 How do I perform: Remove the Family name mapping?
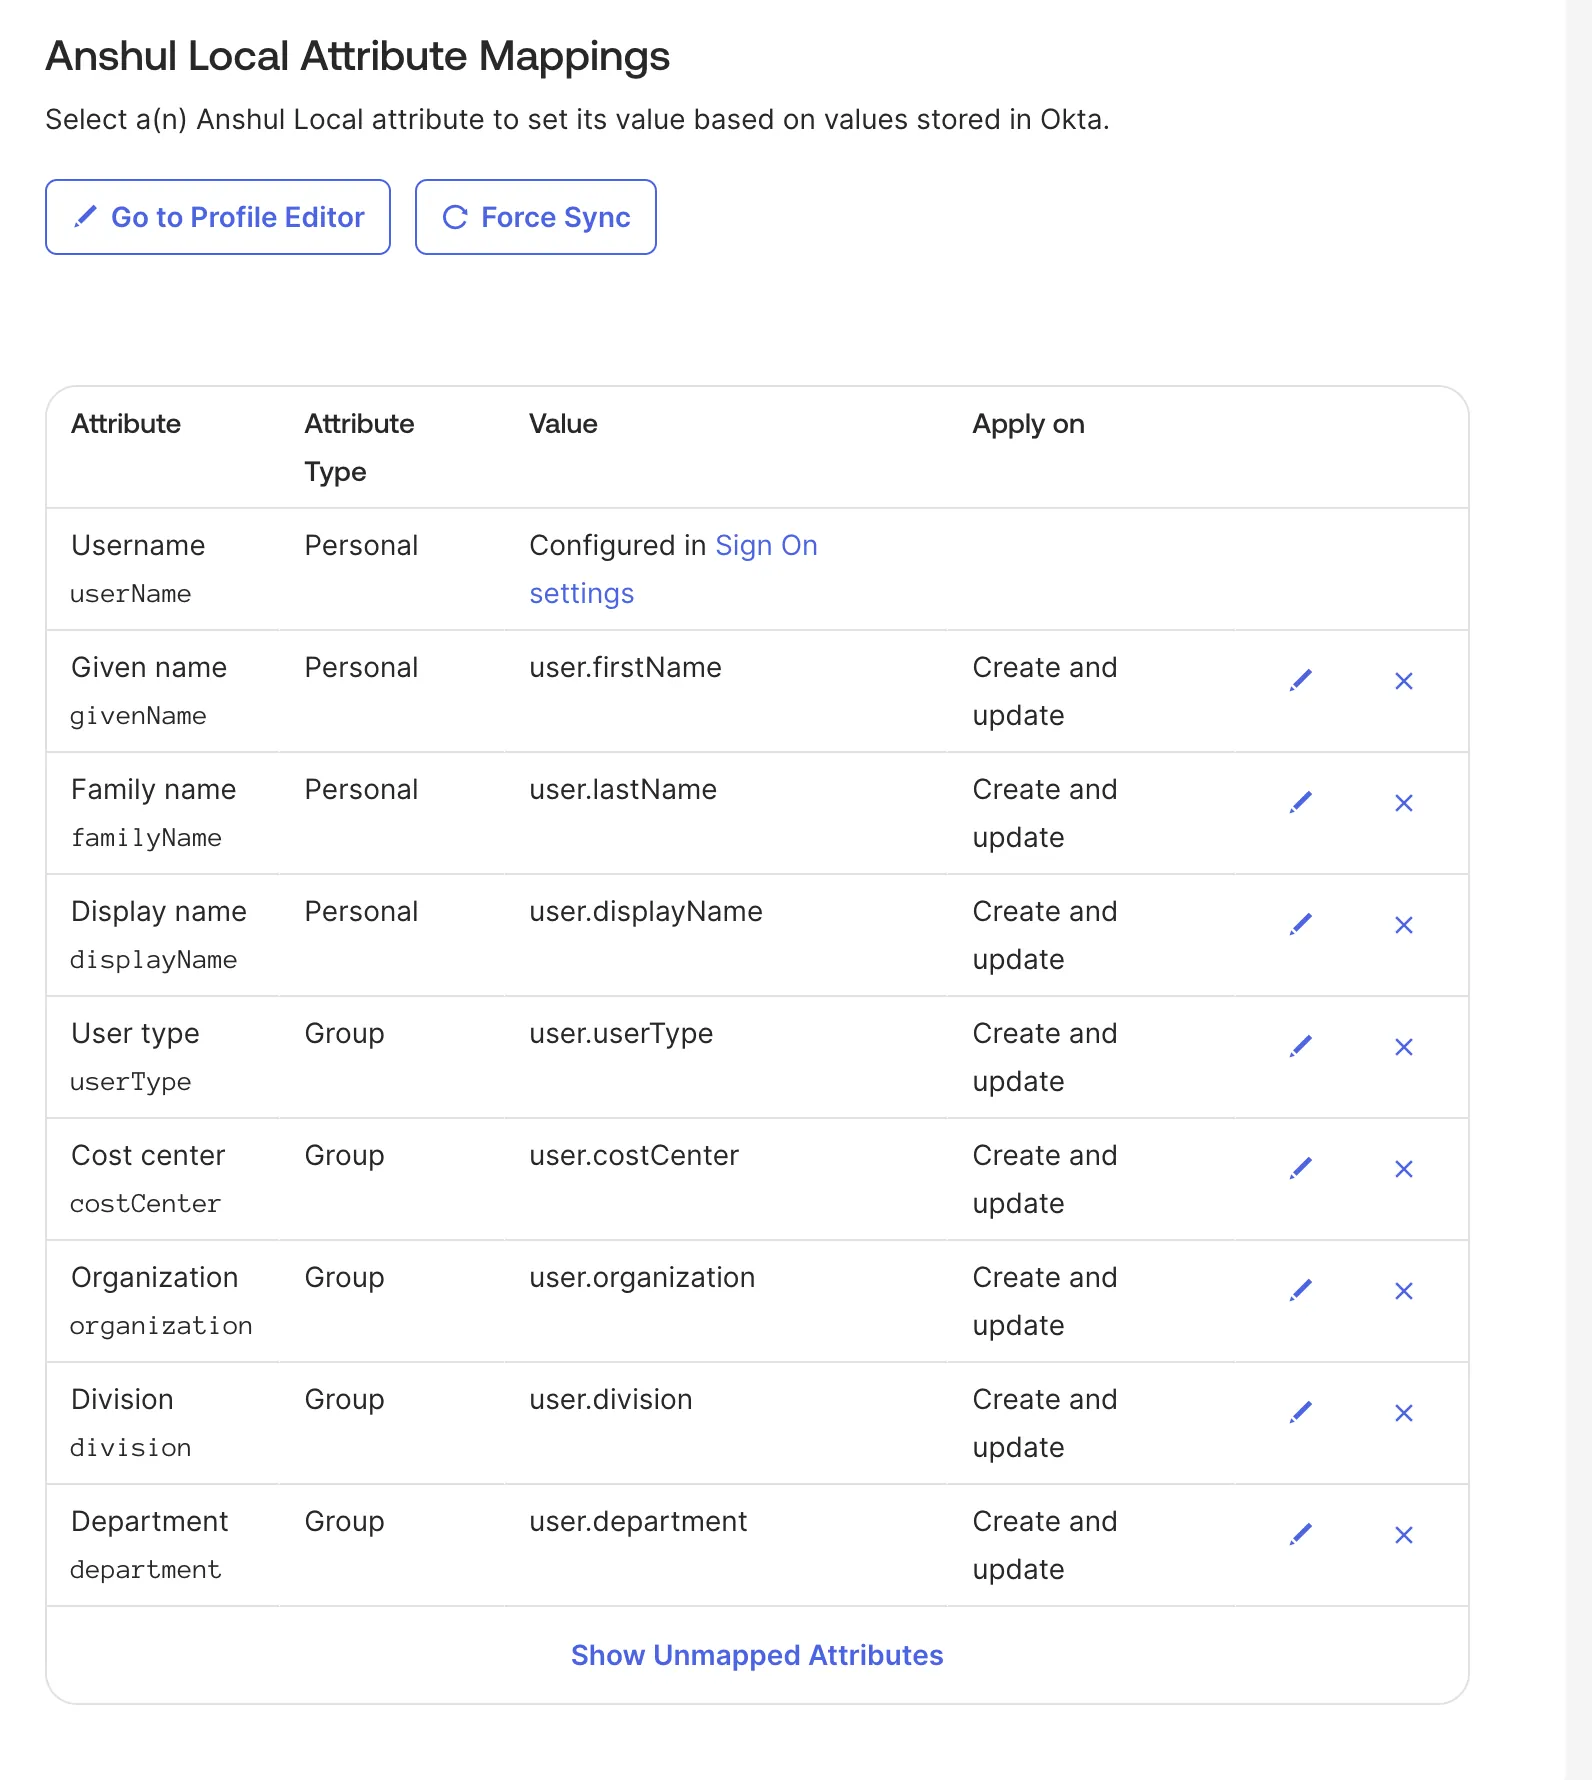(1403, 803)
